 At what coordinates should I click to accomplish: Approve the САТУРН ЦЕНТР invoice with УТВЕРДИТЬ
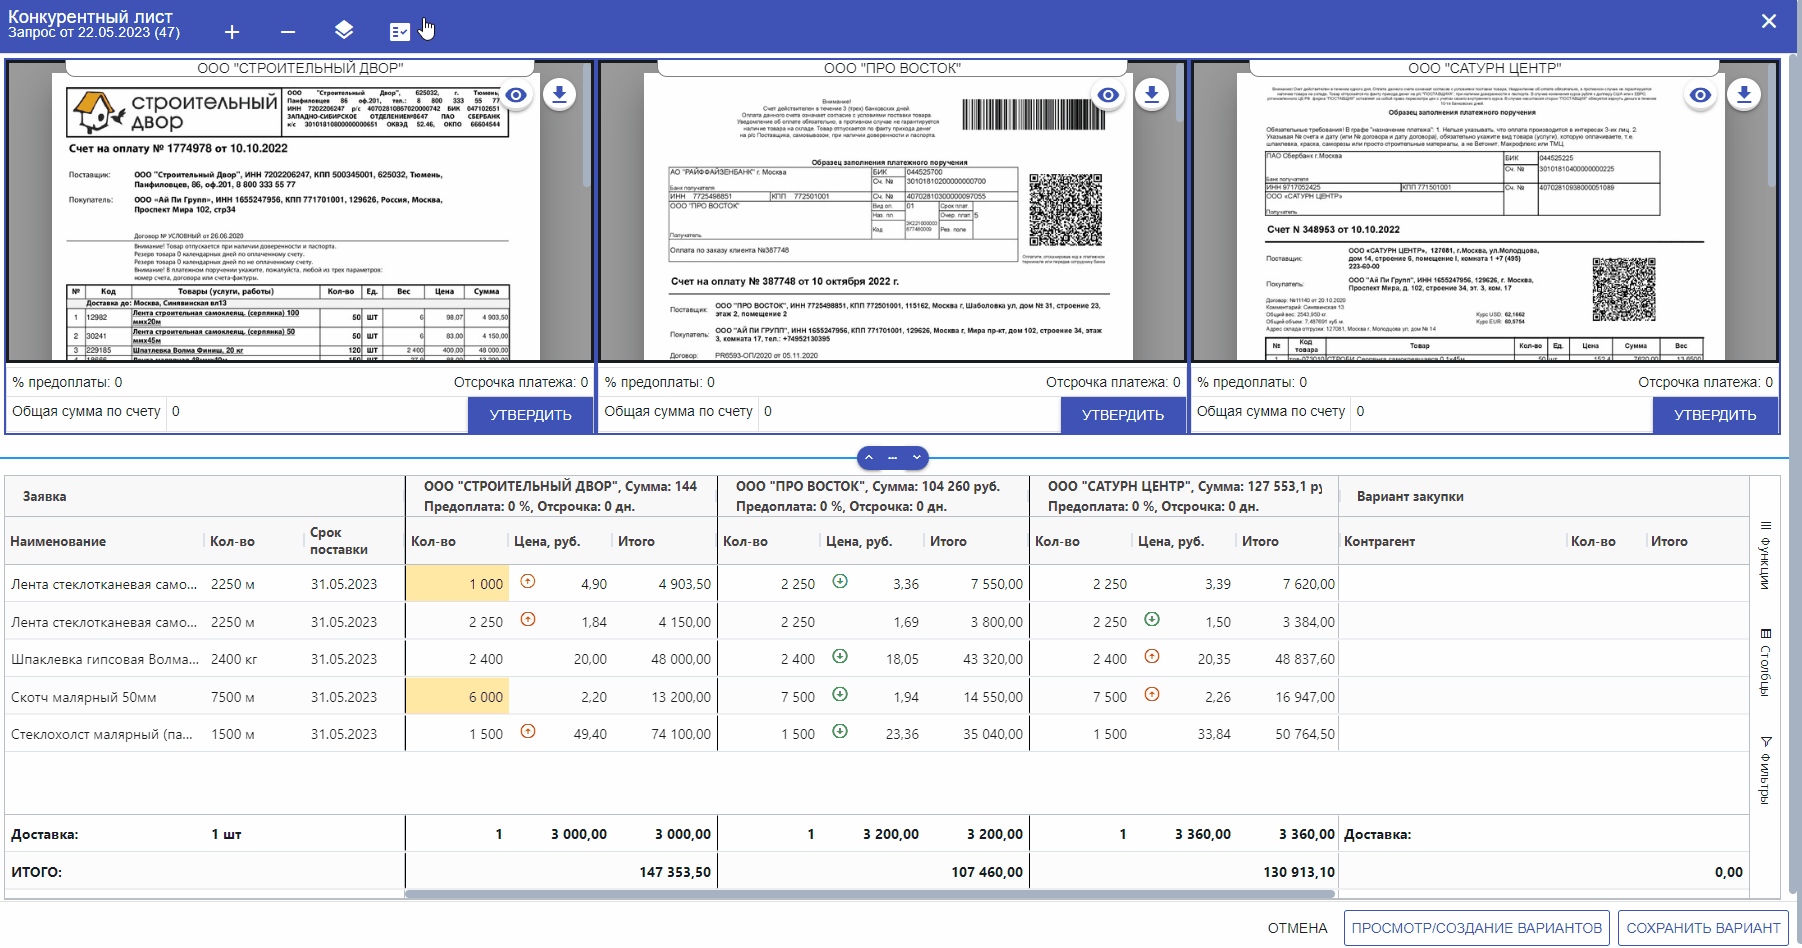pyautogui.click(x=1715, y=415)
